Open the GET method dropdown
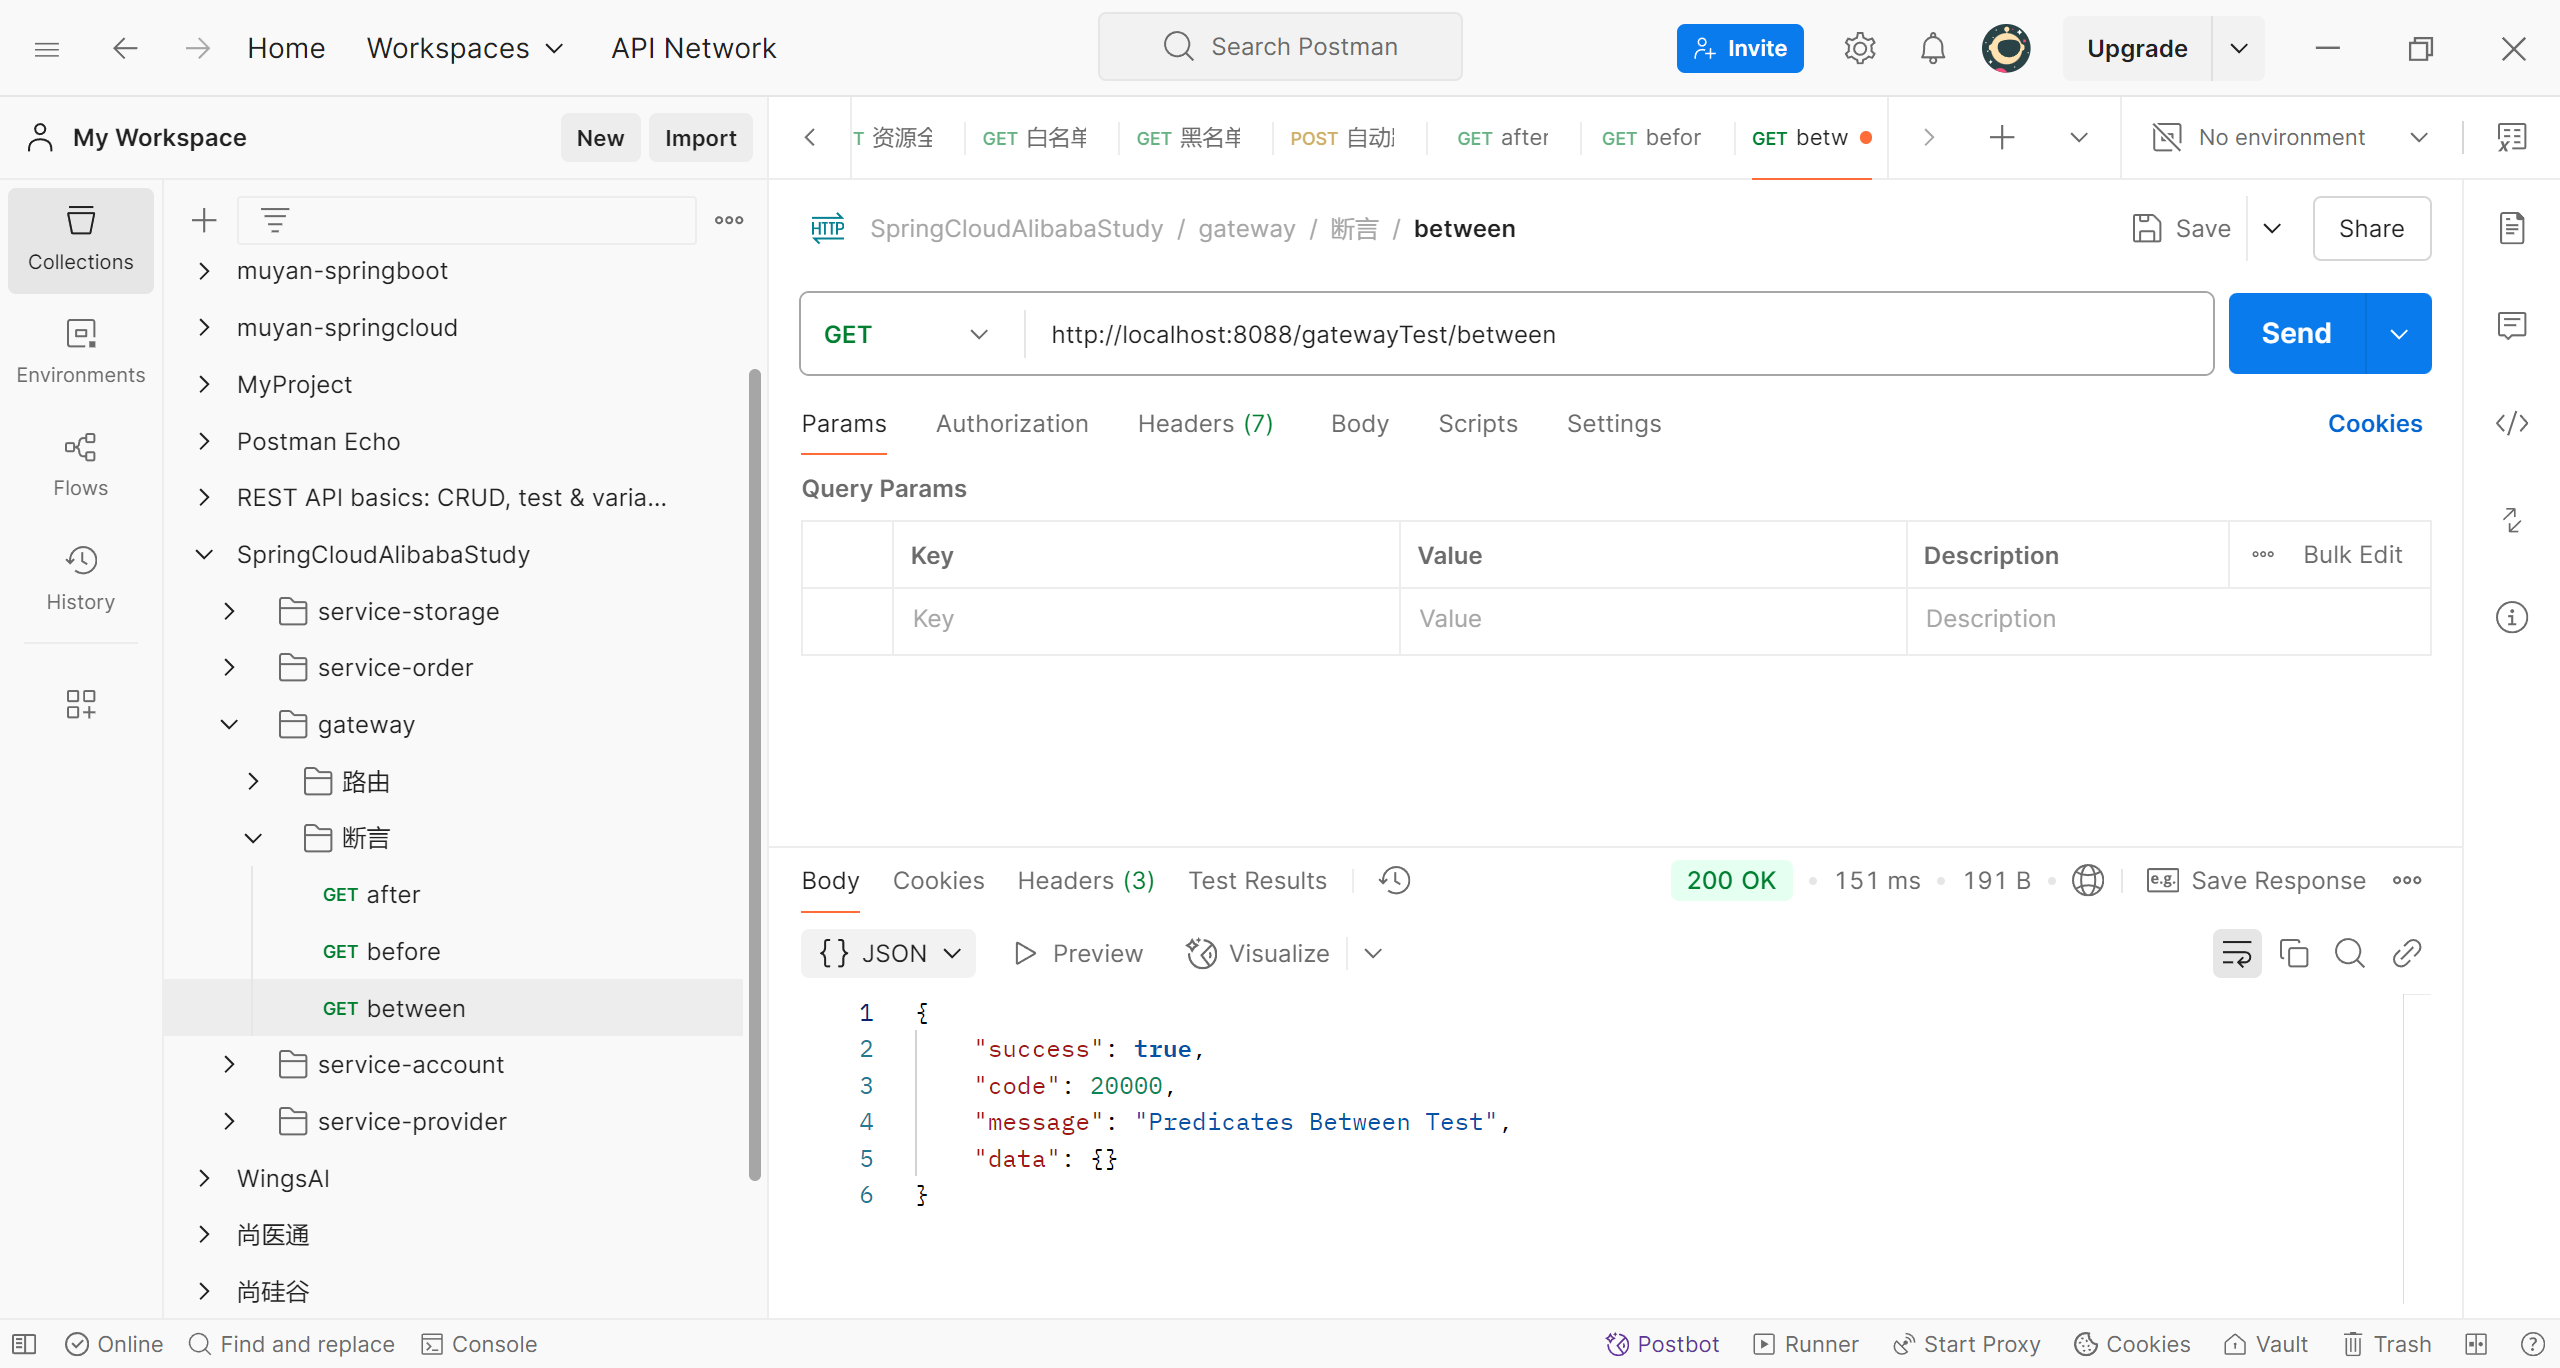 pos(906,334)
